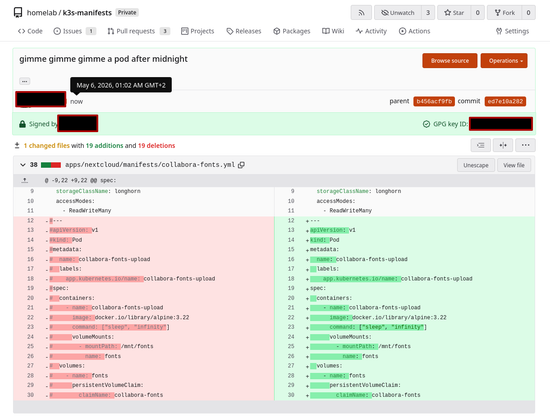Switch to the Code tab
Viewport: 550px width, 418px height.
point(30,31)
